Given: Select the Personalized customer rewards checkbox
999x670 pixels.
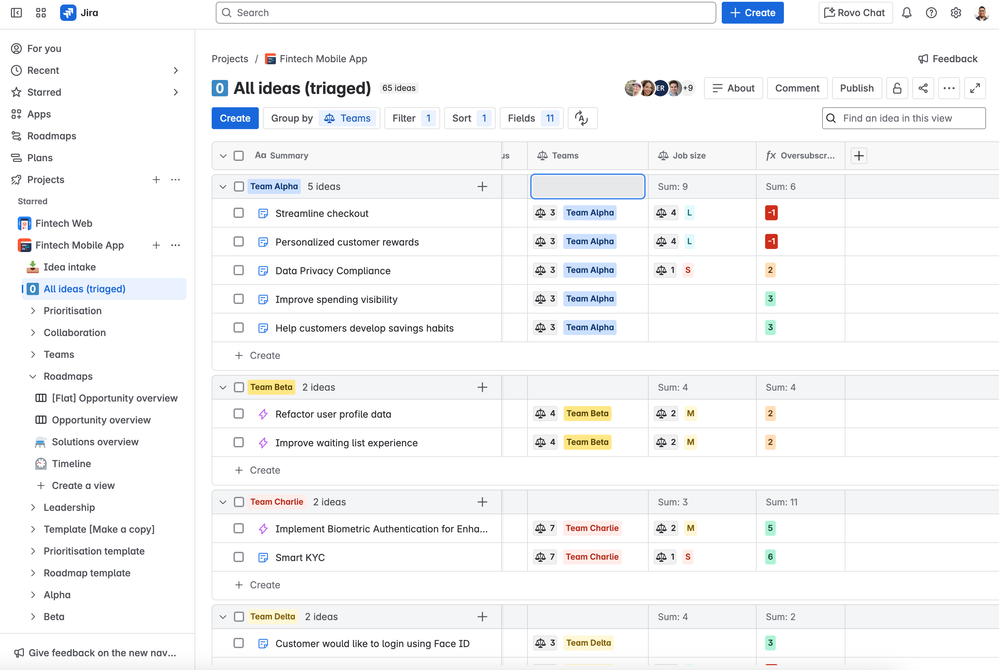Looking at the screenshot, I should [x=238, y=241].
